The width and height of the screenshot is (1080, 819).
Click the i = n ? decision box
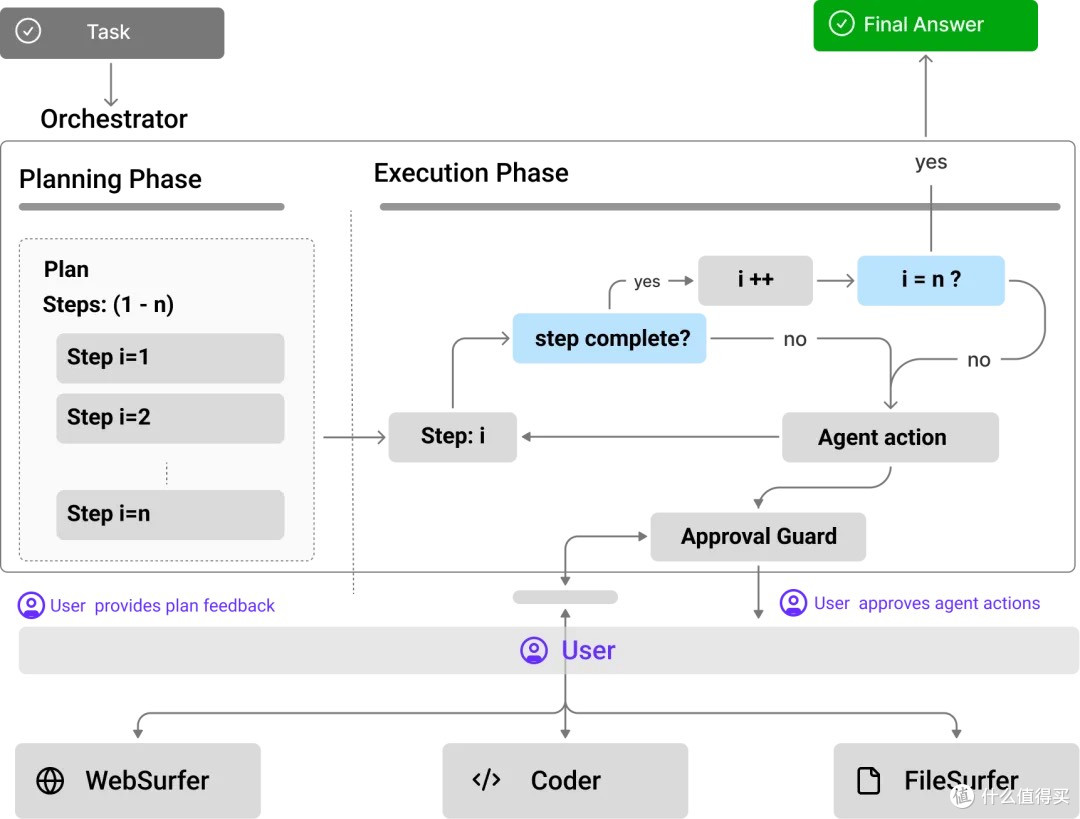click(x=931, y=280)
